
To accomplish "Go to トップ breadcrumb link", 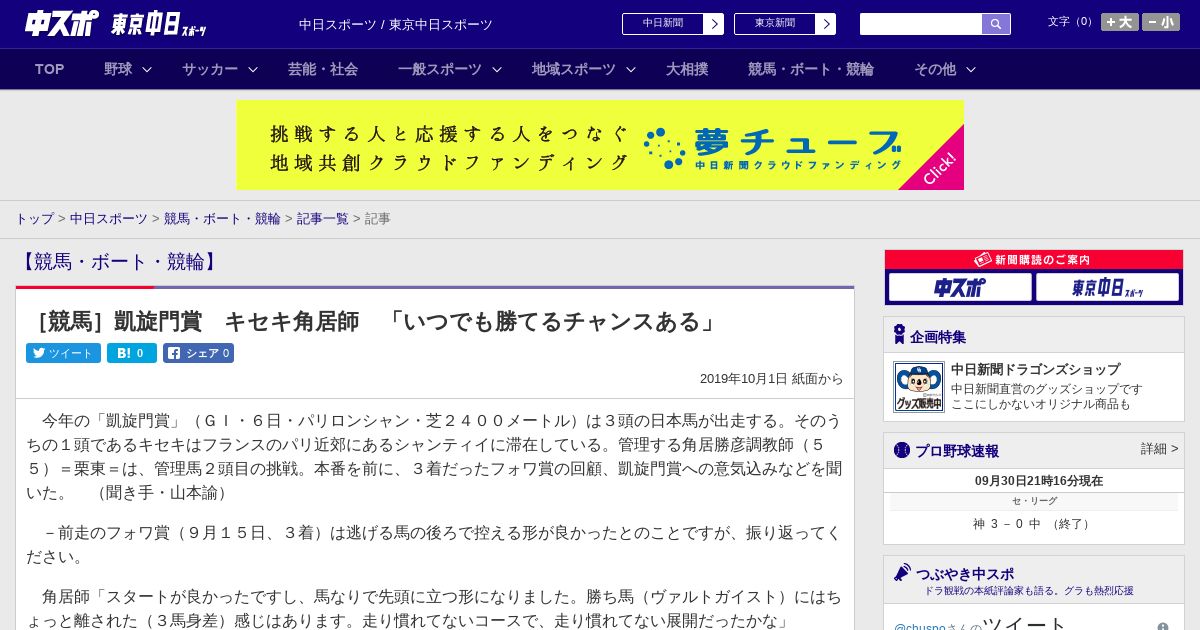I will [35, 218].
